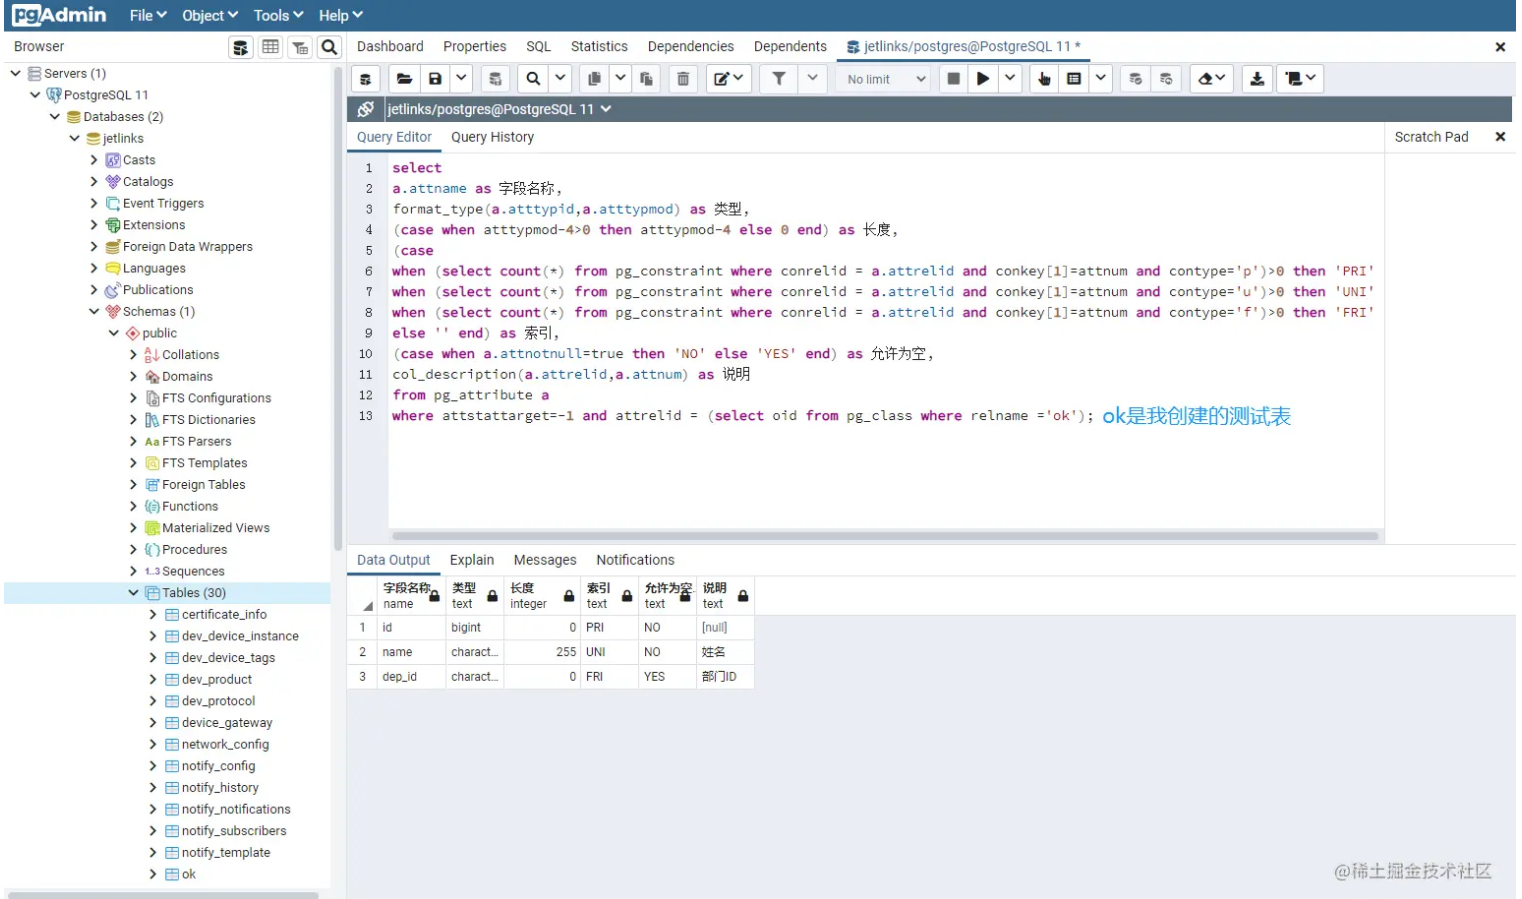Switch to the Query History tab

(x=492, y=137)
